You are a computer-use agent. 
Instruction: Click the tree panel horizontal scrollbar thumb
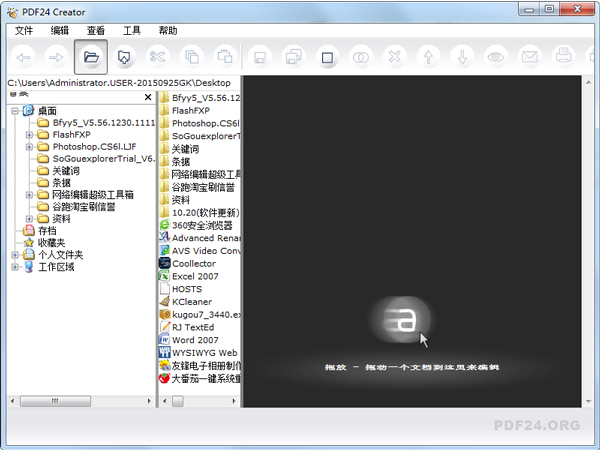coord(55,401)
